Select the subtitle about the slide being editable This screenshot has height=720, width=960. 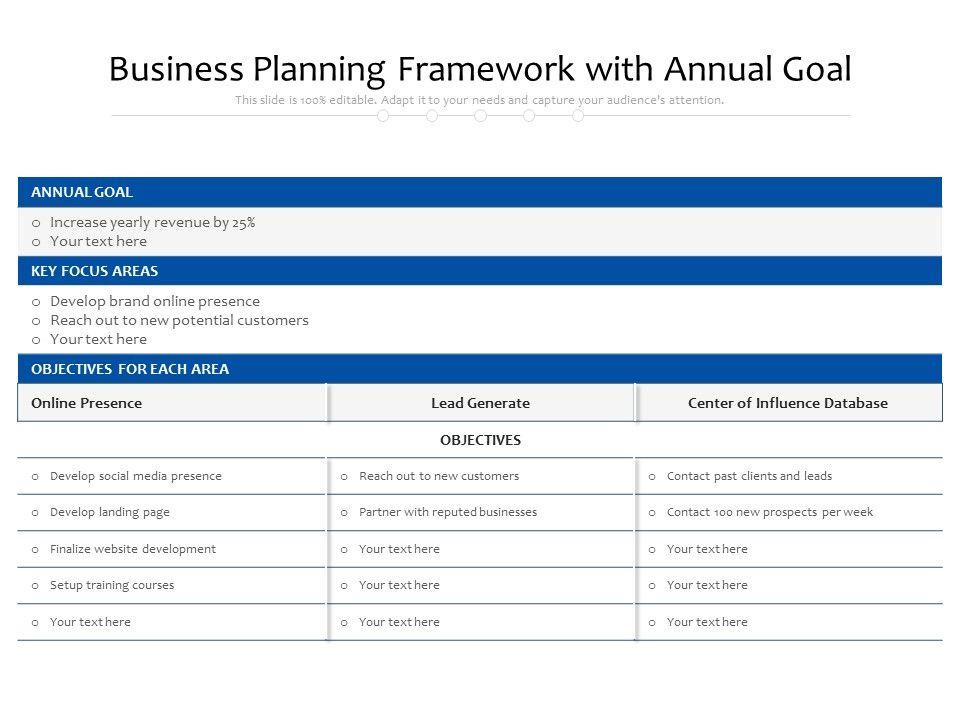(x=480, y=100)
